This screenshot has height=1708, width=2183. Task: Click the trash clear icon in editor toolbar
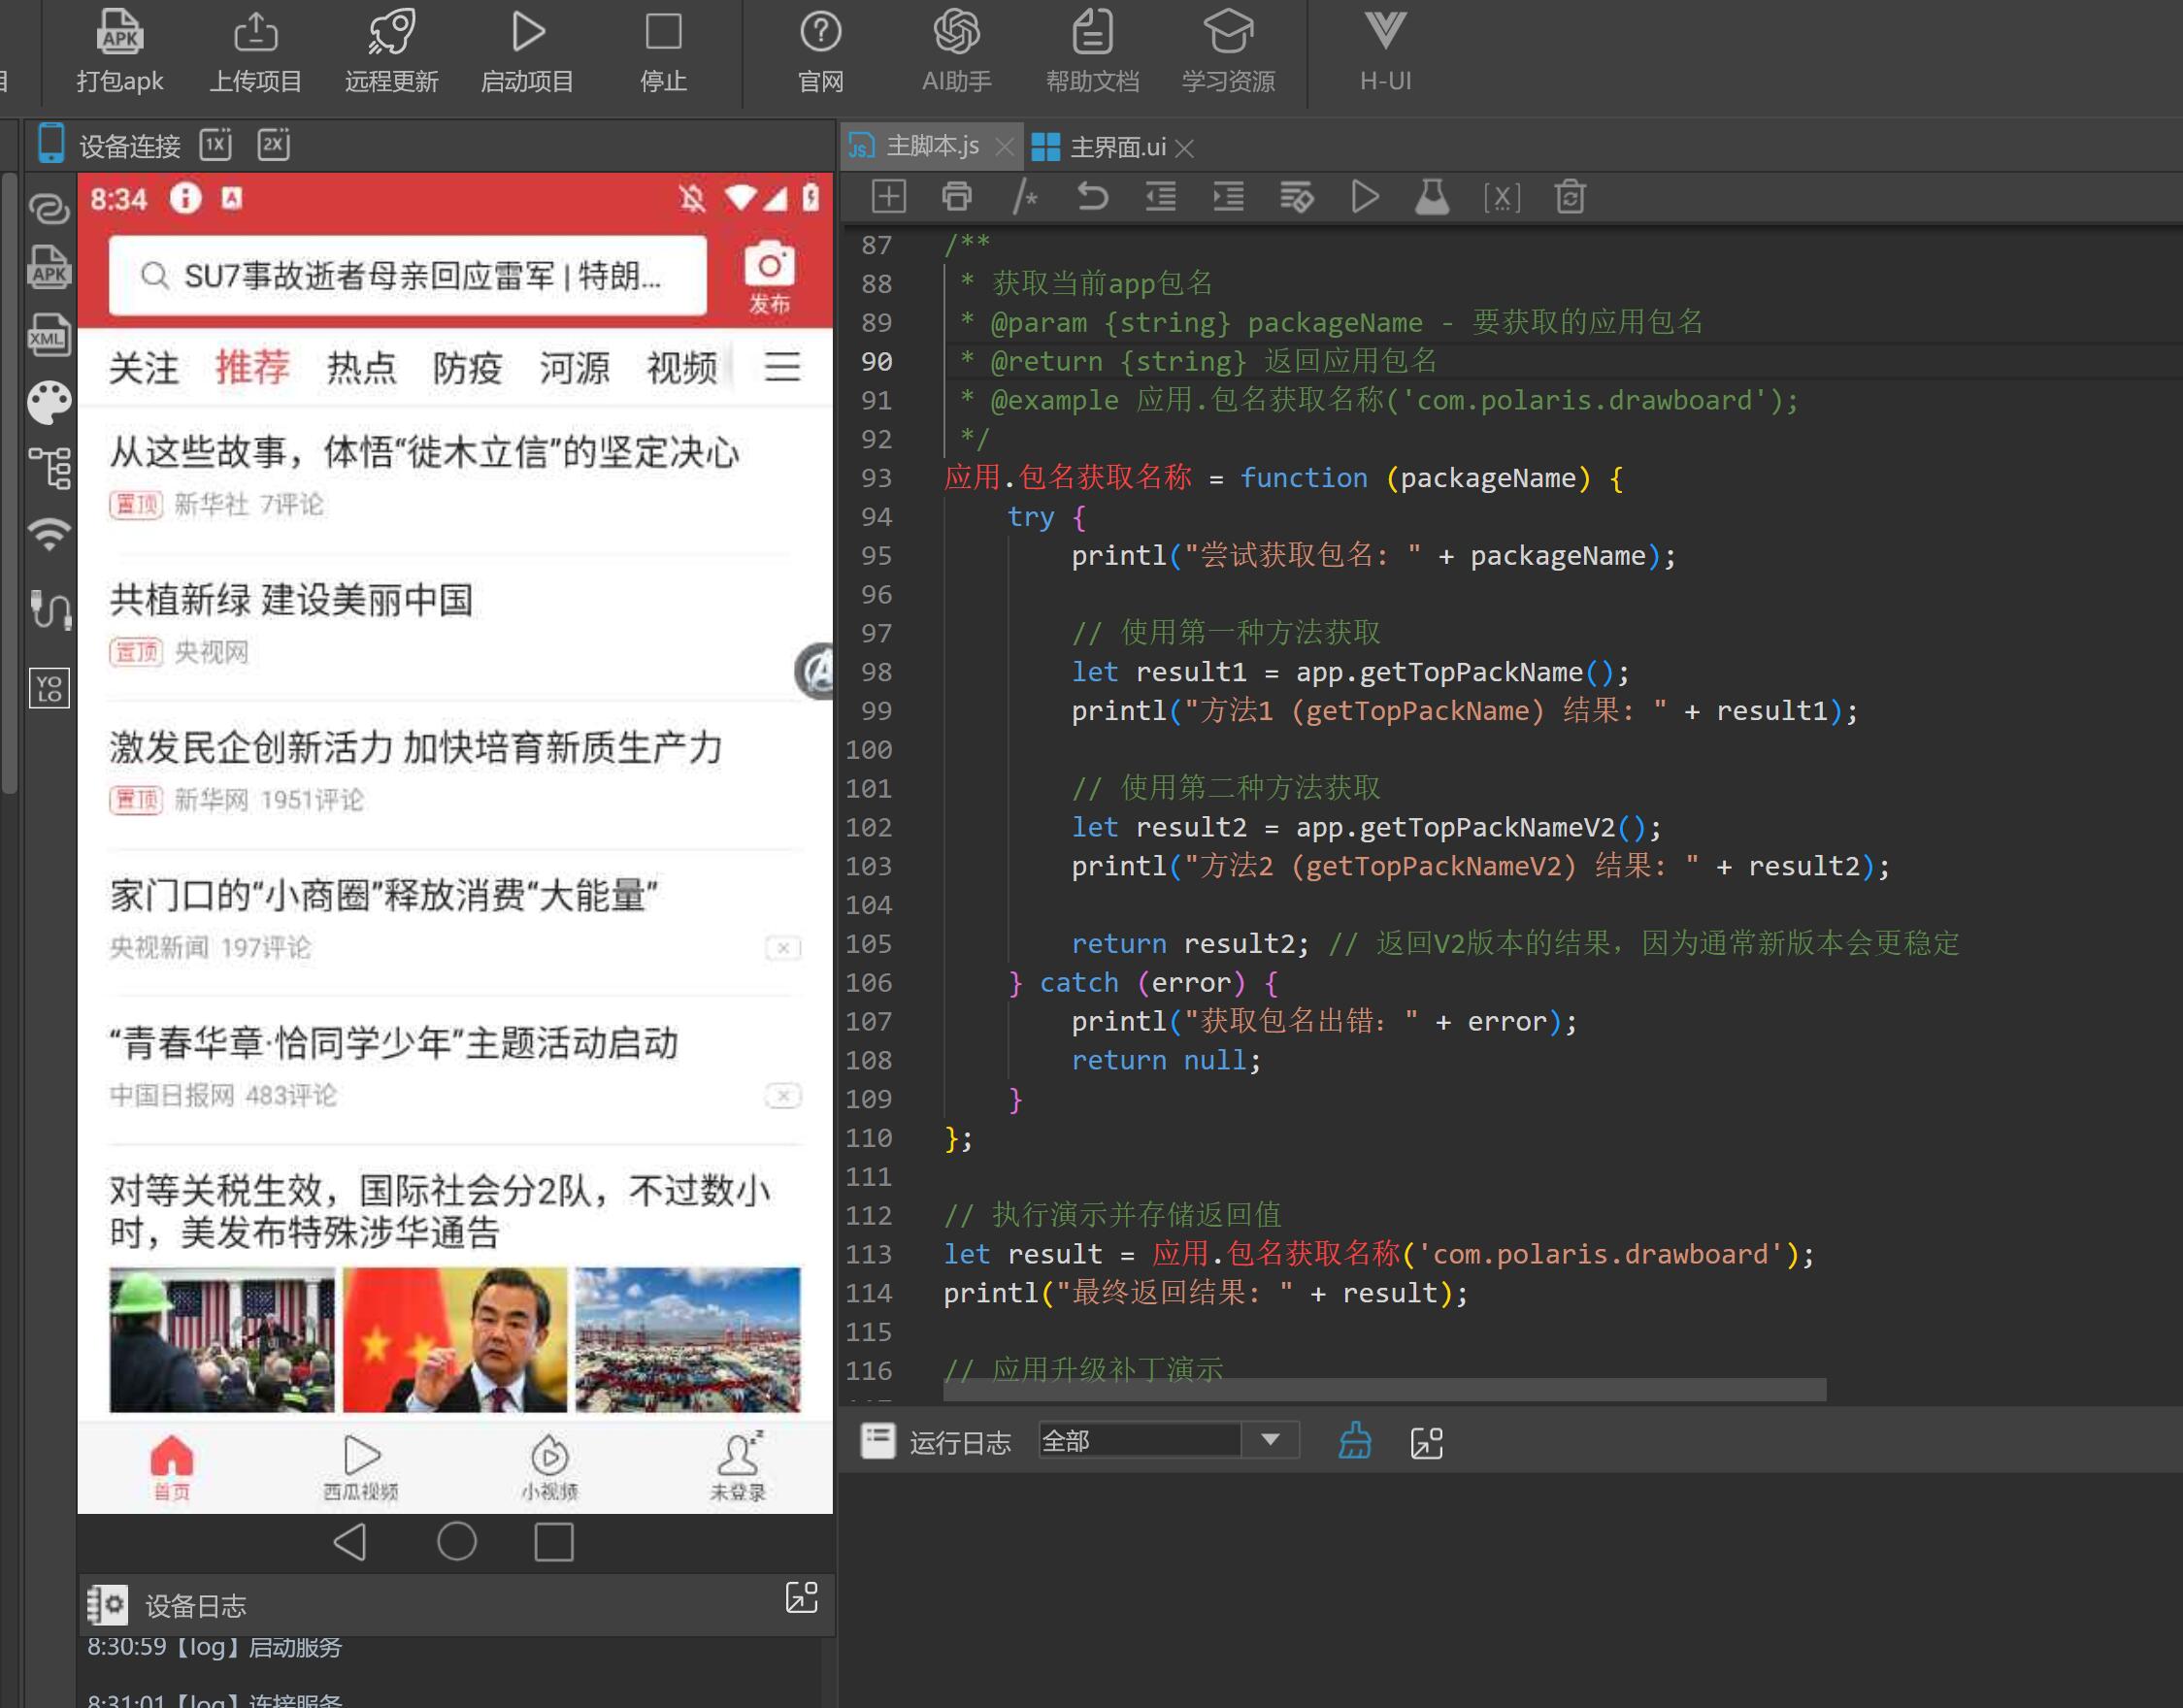coord(1570,196)
